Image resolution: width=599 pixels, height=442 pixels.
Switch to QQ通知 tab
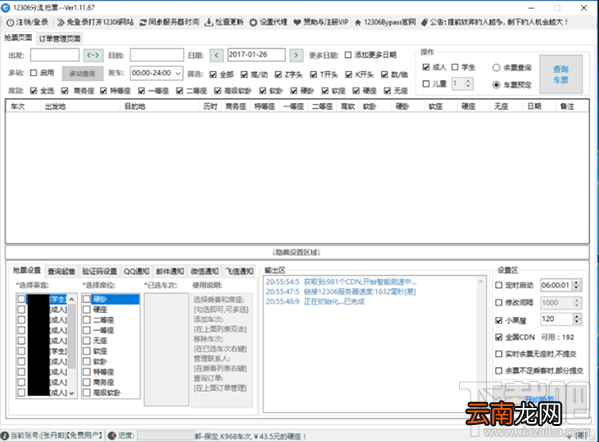pyautogui.click(x=136, y=271)
